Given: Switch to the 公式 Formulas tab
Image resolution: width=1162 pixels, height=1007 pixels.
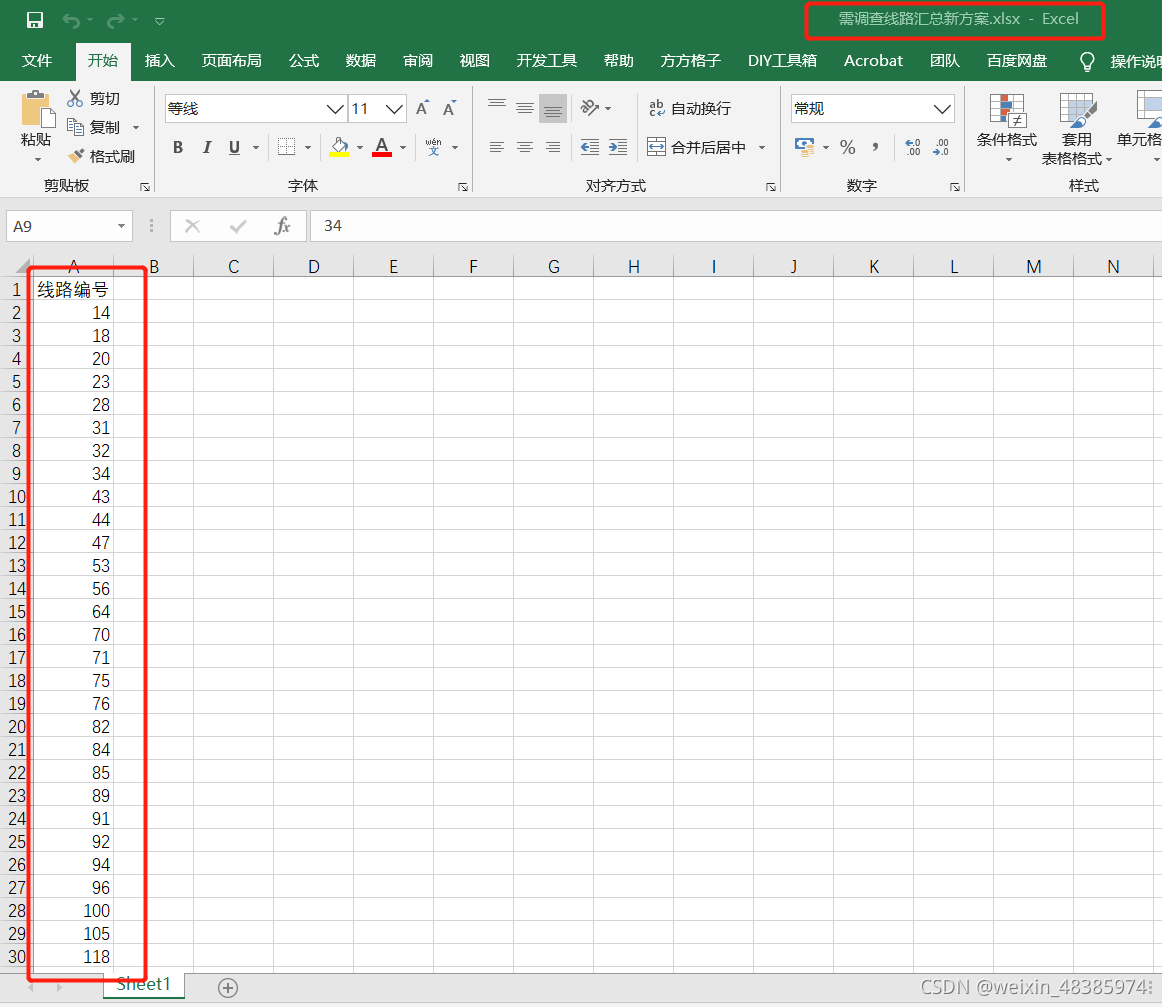Looking at the screenshot, I should [x=304, y=61].
